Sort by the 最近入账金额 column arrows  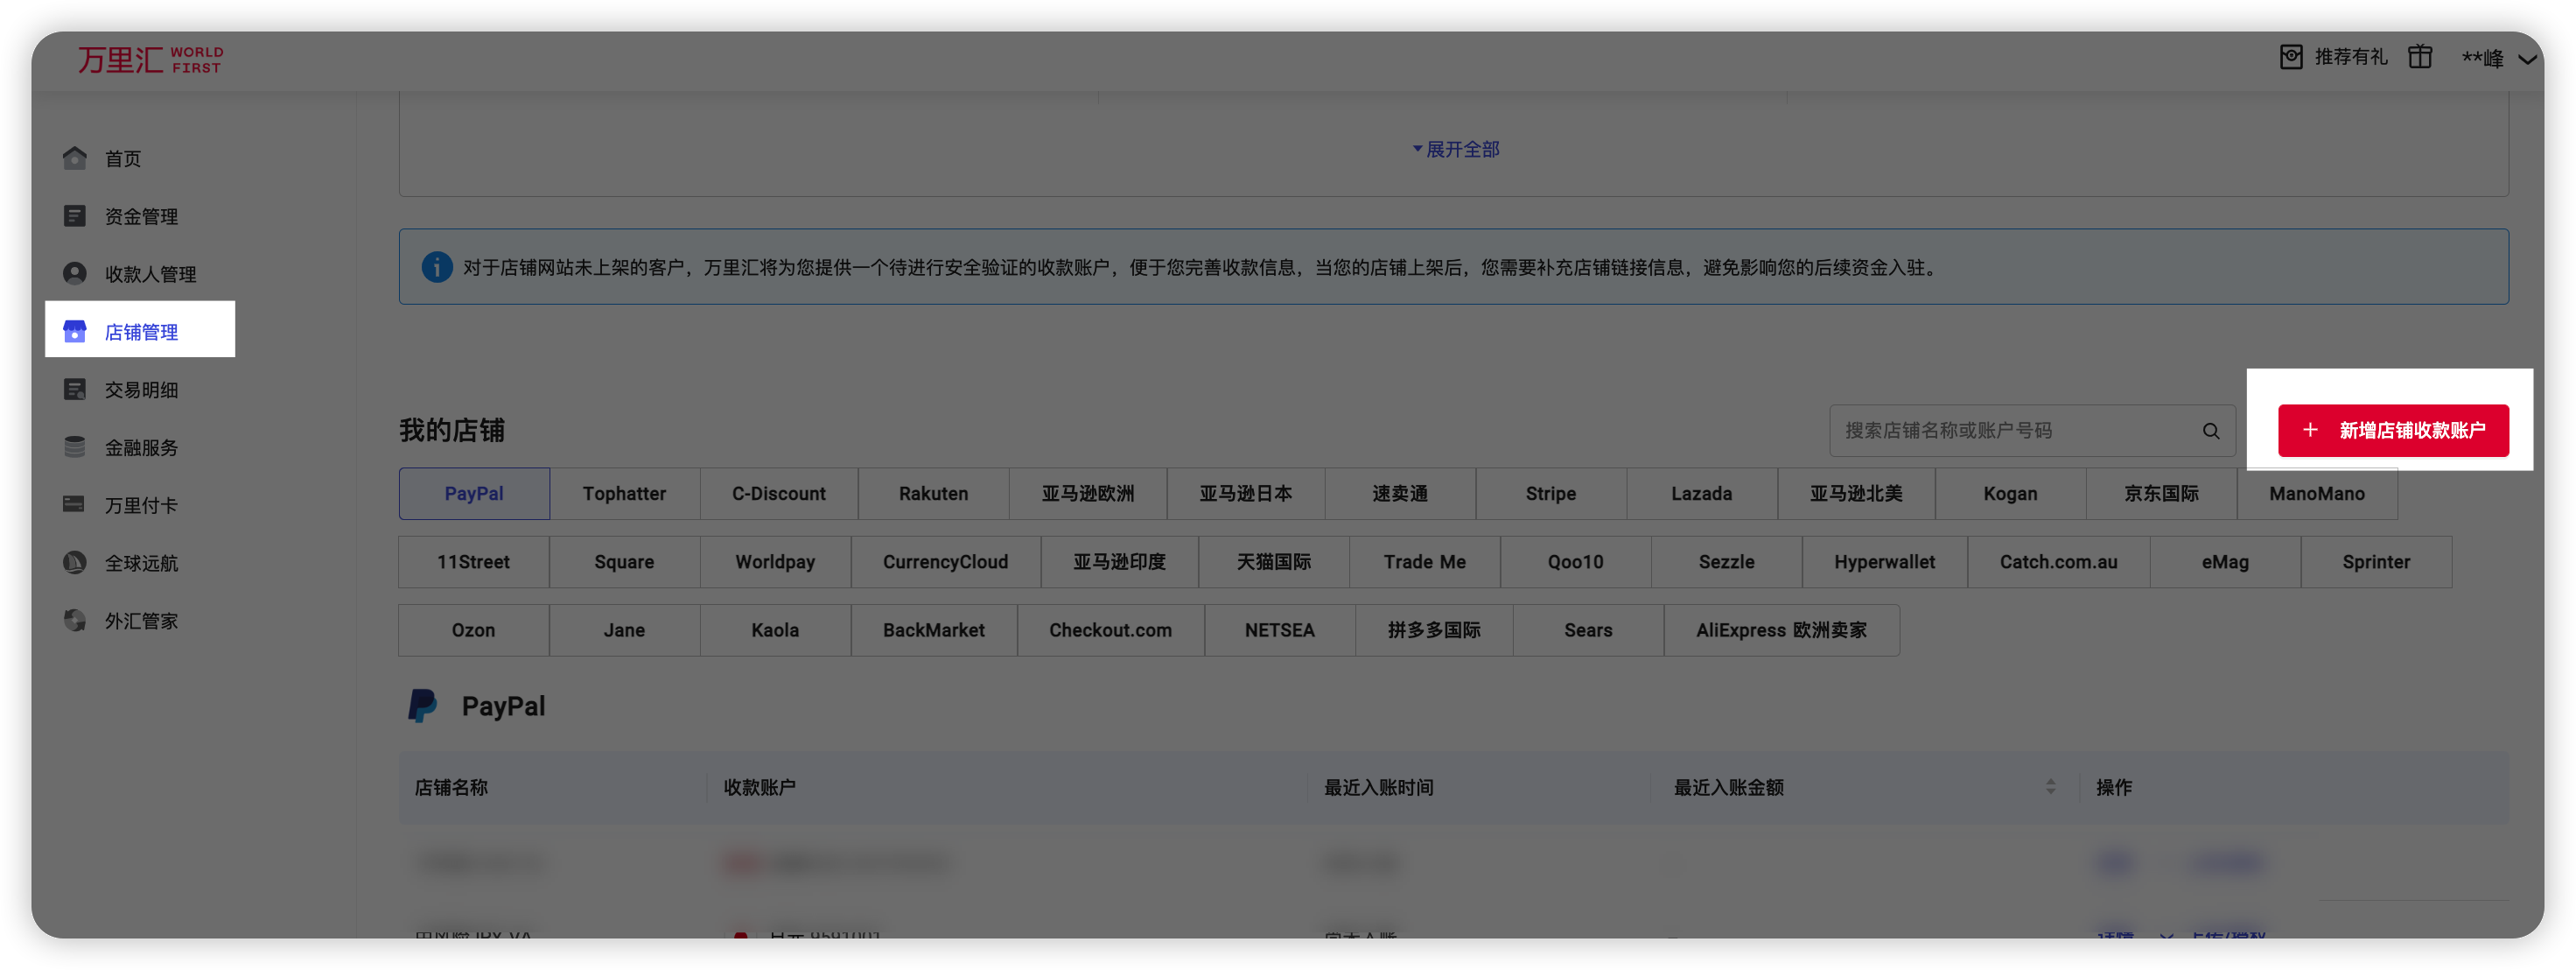(2050, 787)
